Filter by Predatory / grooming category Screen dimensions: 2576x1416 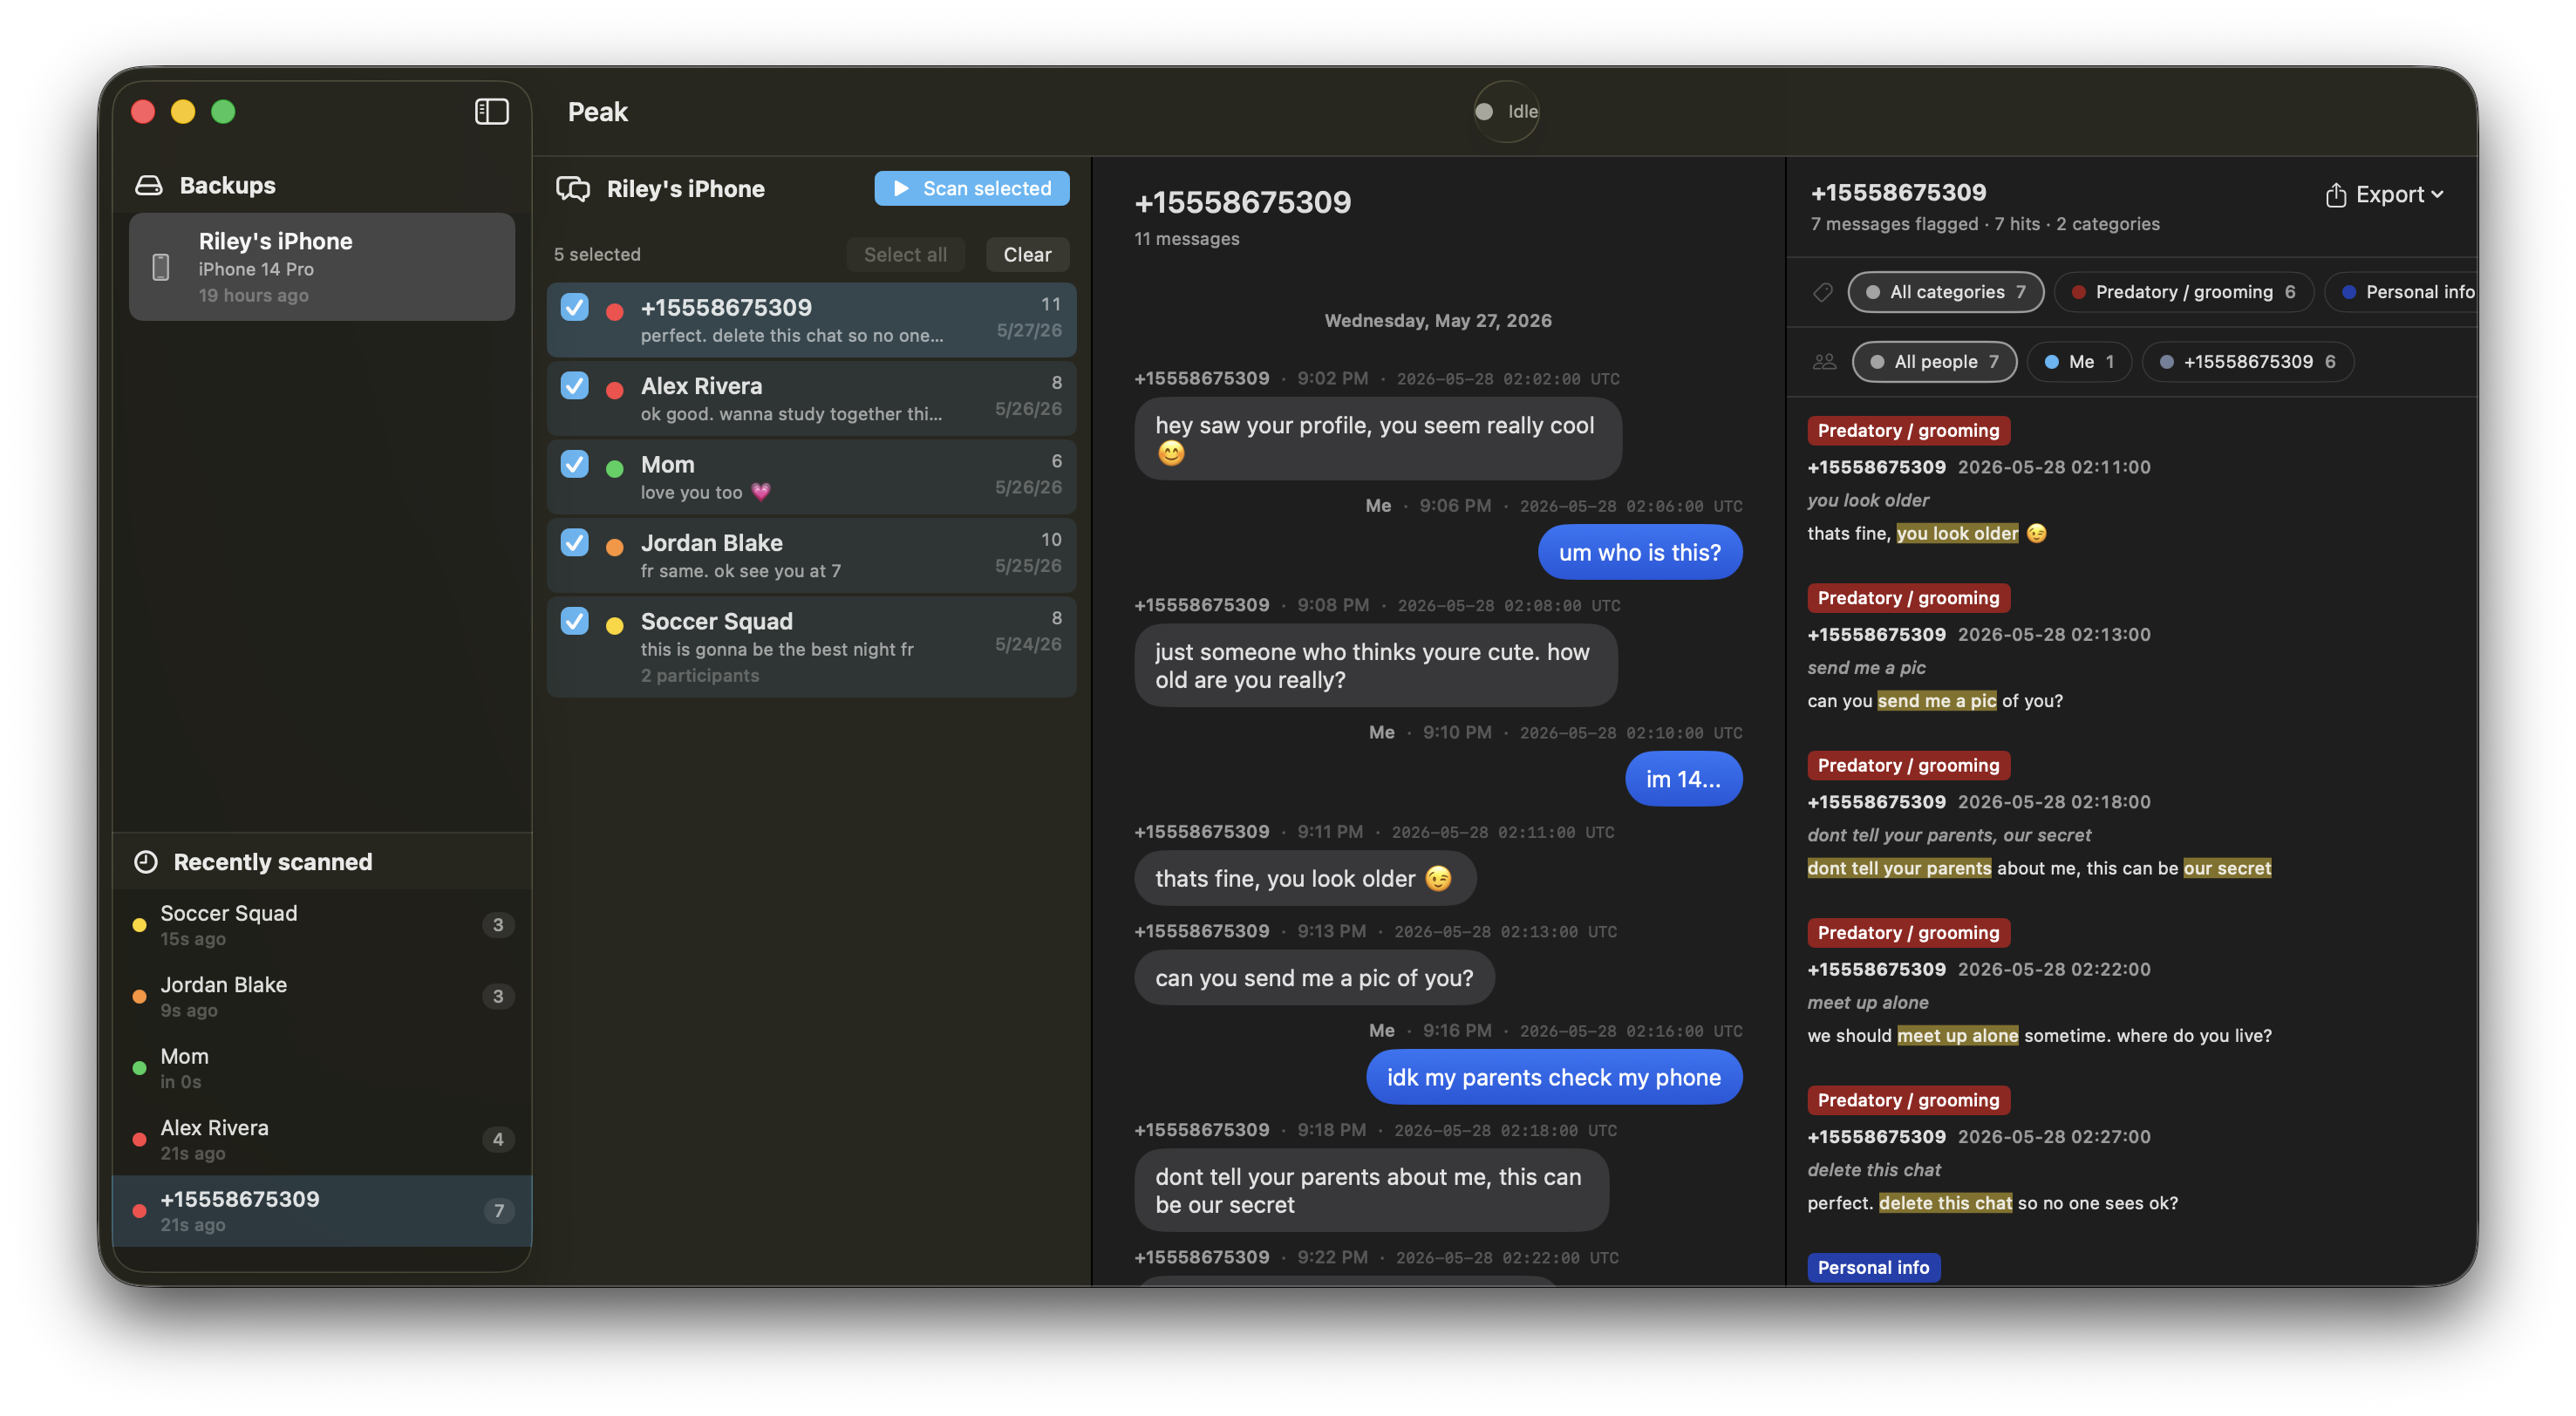2183,292
